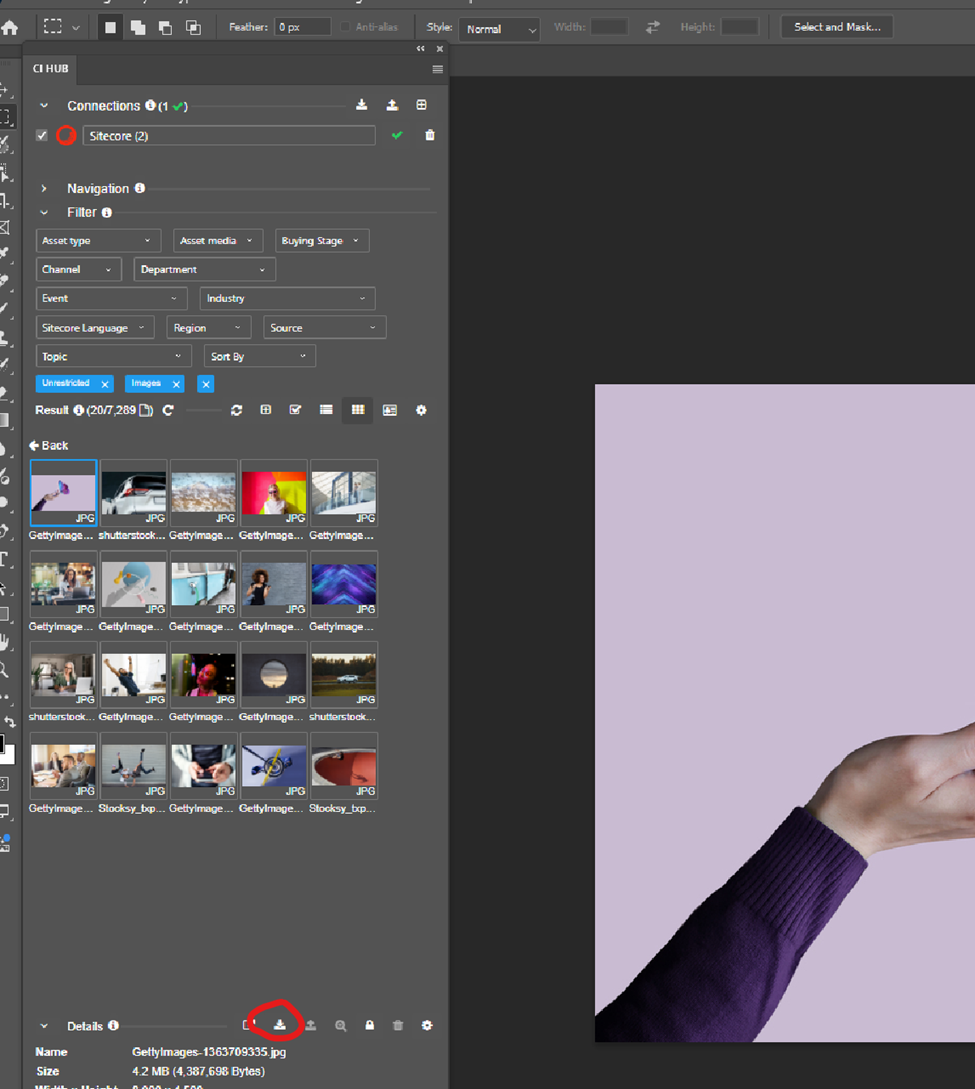Click the foreground color swatch in the toolbar
Image resolution: width=975 pixels, height=1089 pixels.
tap(2, 745)
